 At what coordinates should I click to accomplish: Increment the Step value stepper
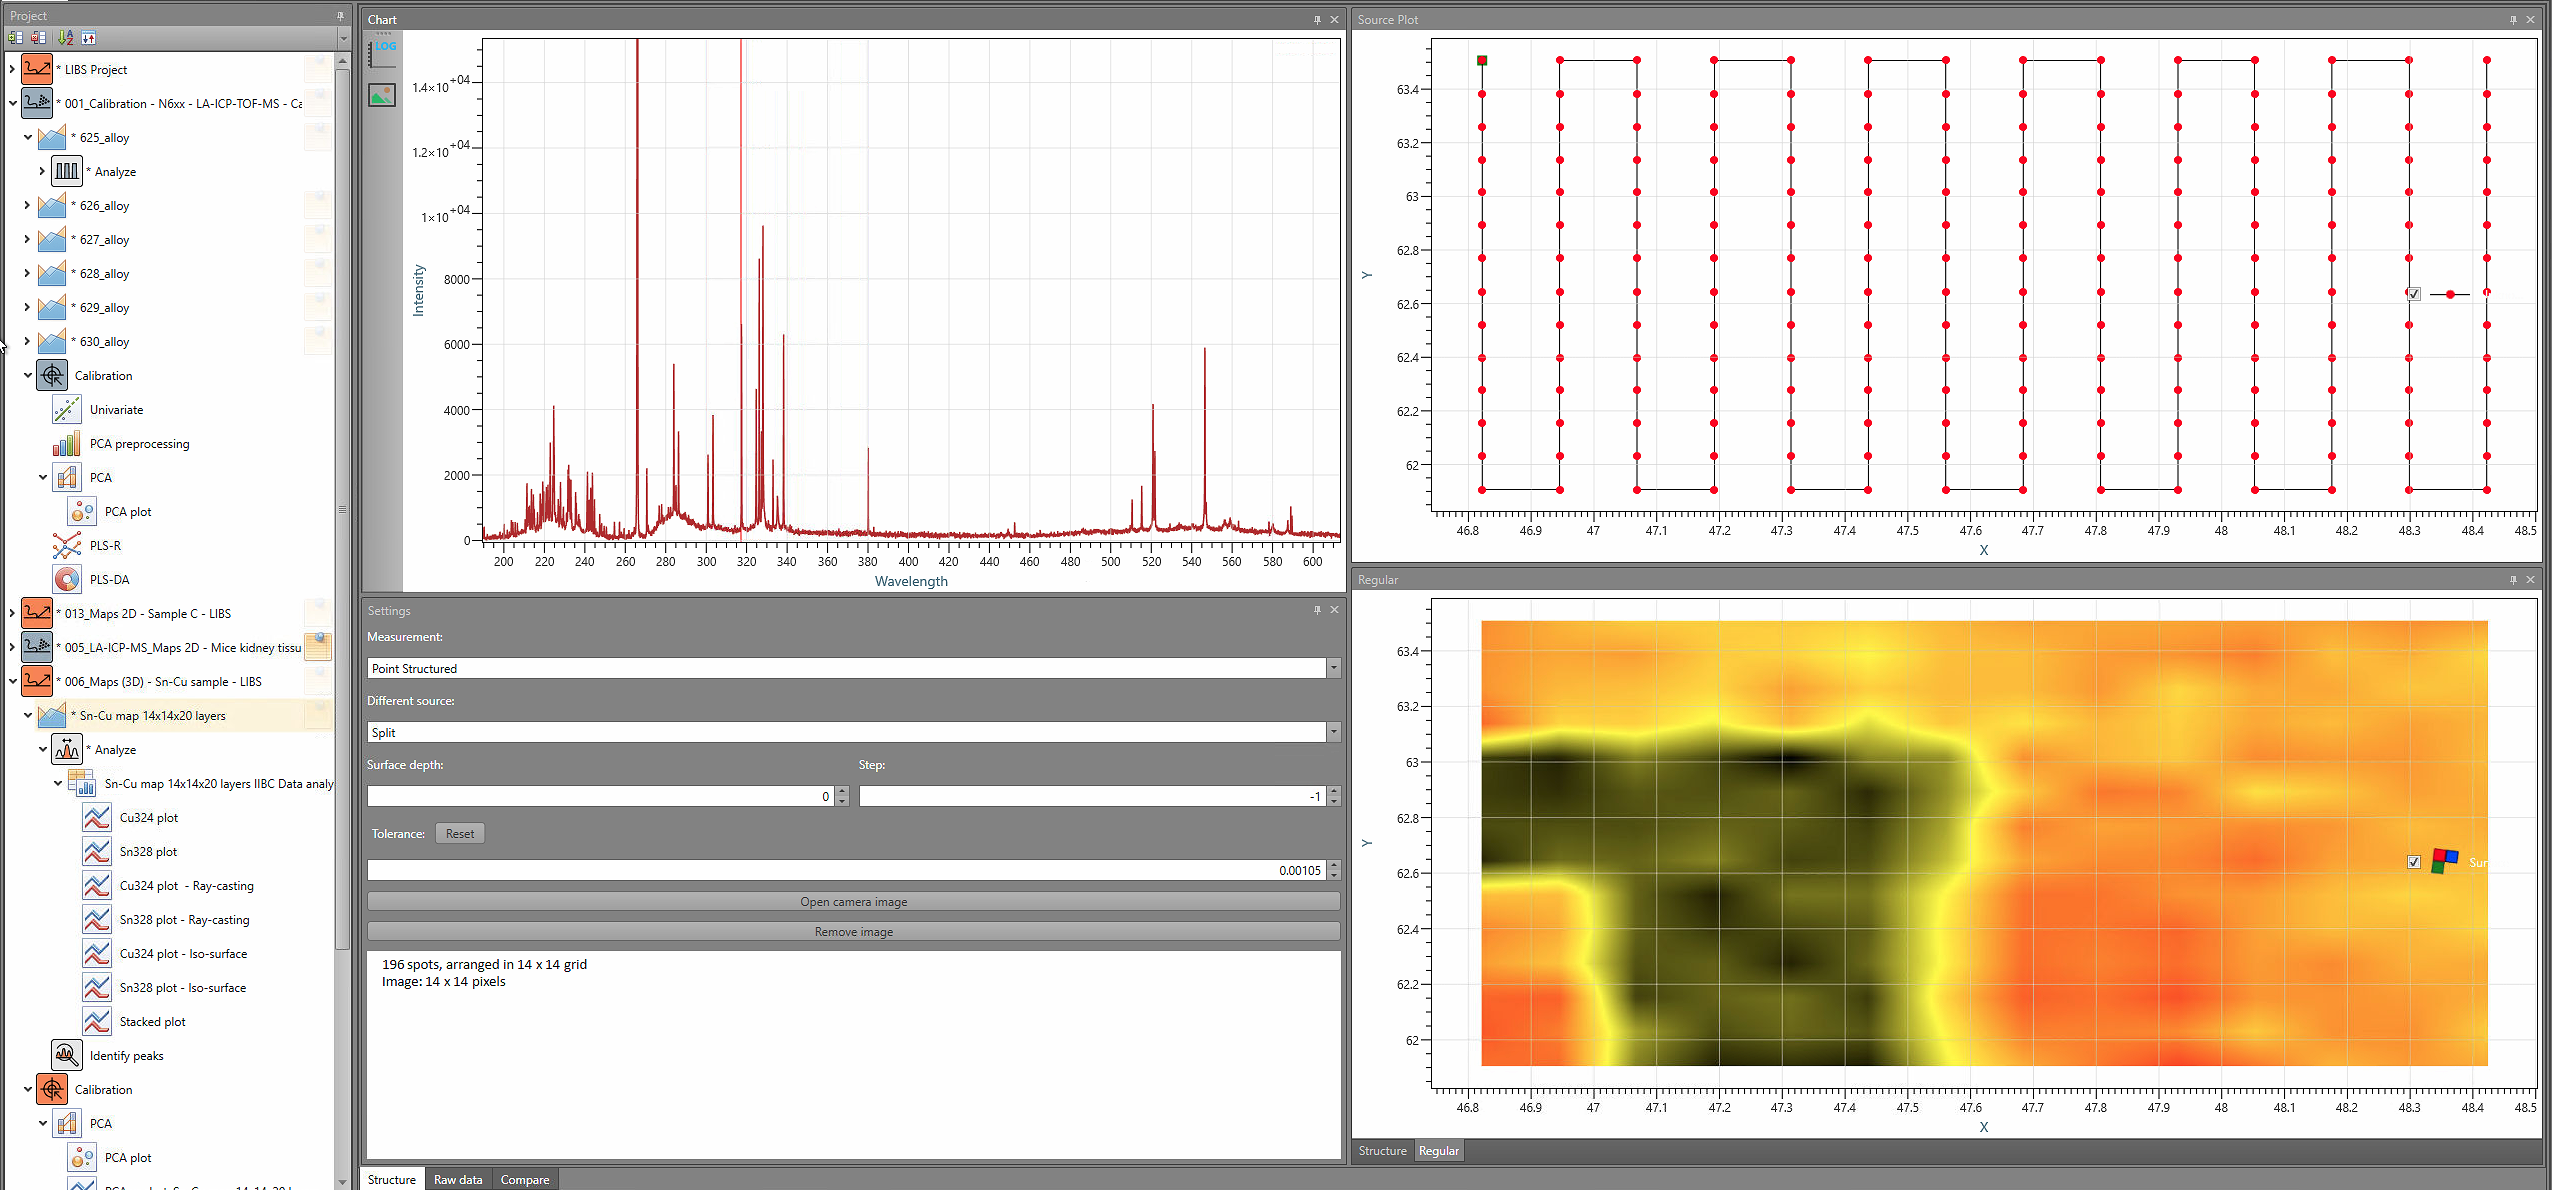click(1334, 791)
